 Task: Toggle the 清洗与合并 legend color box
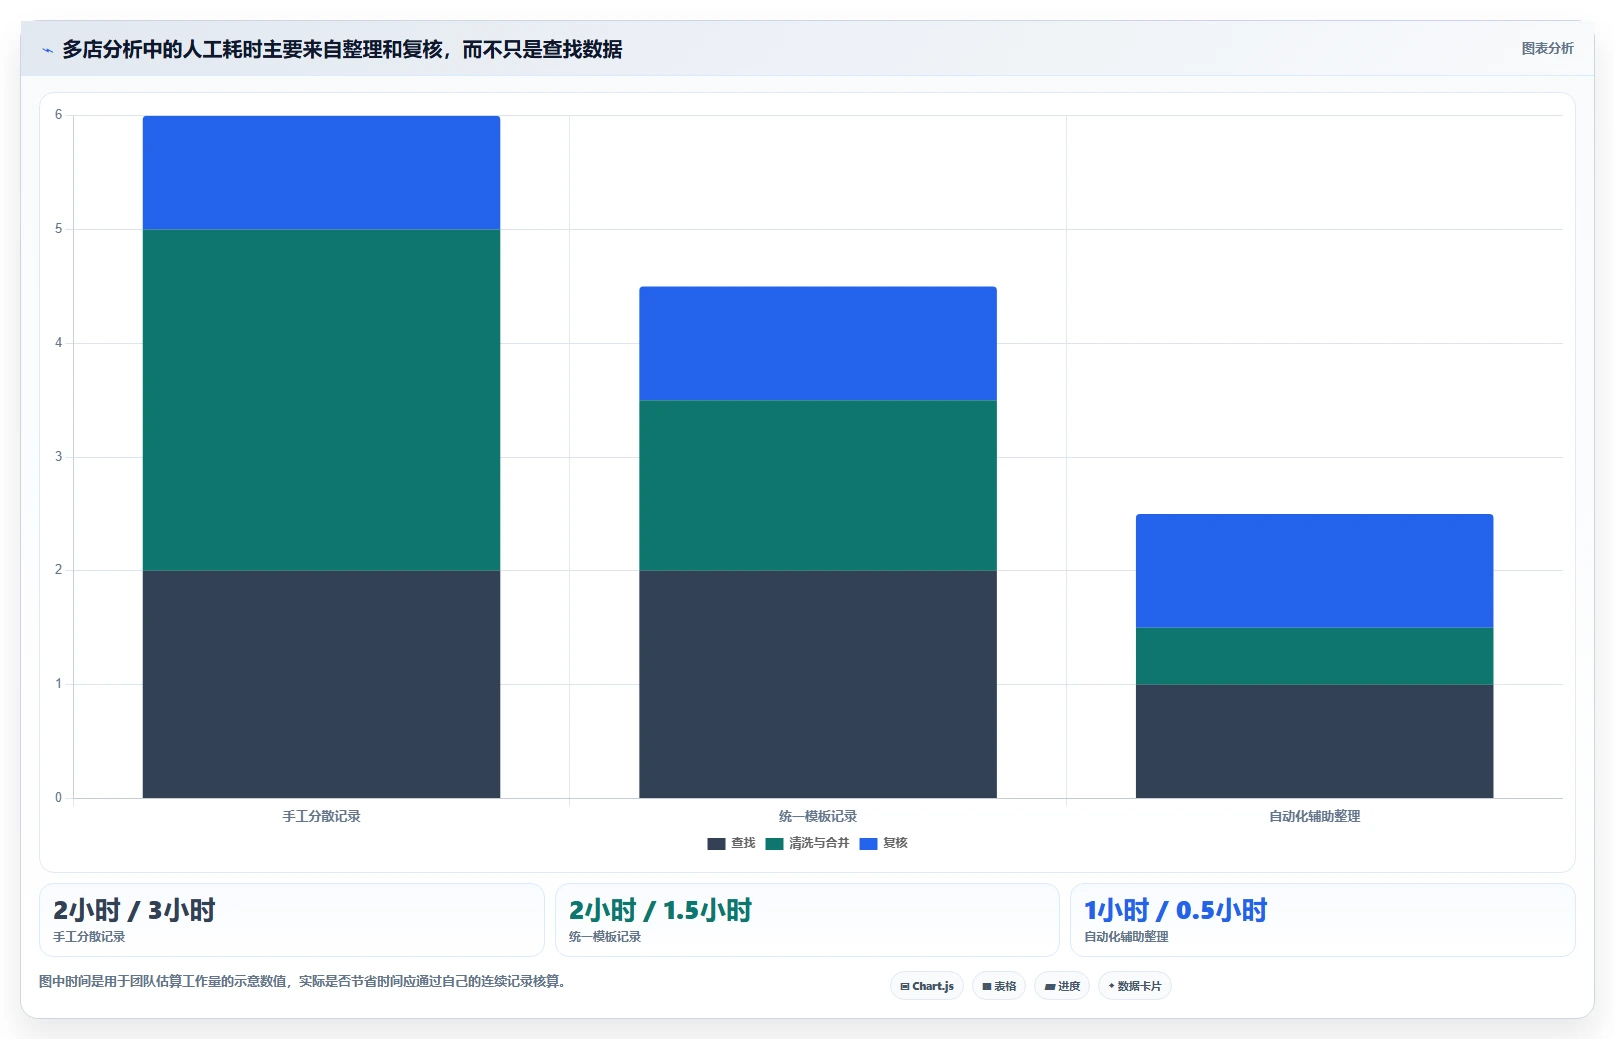774,844
